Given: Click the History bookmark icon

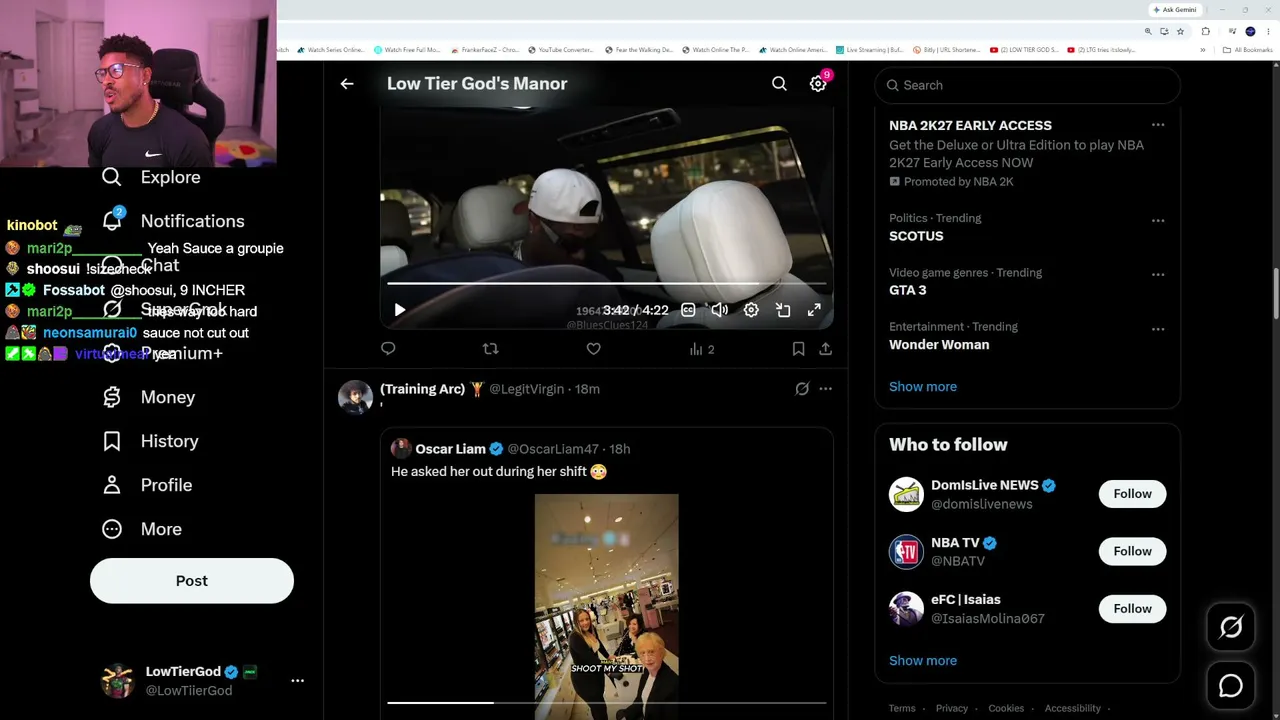Looking at the screenshot, I should (112, 441).
